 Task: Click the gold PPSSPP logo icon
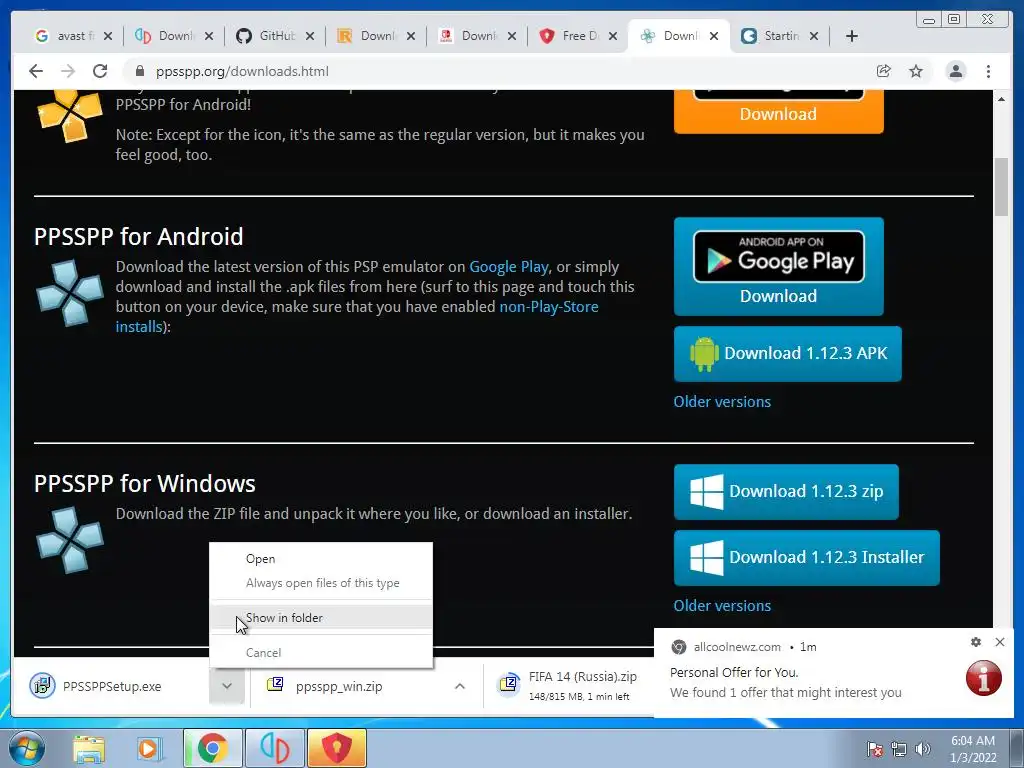(69, 116)
